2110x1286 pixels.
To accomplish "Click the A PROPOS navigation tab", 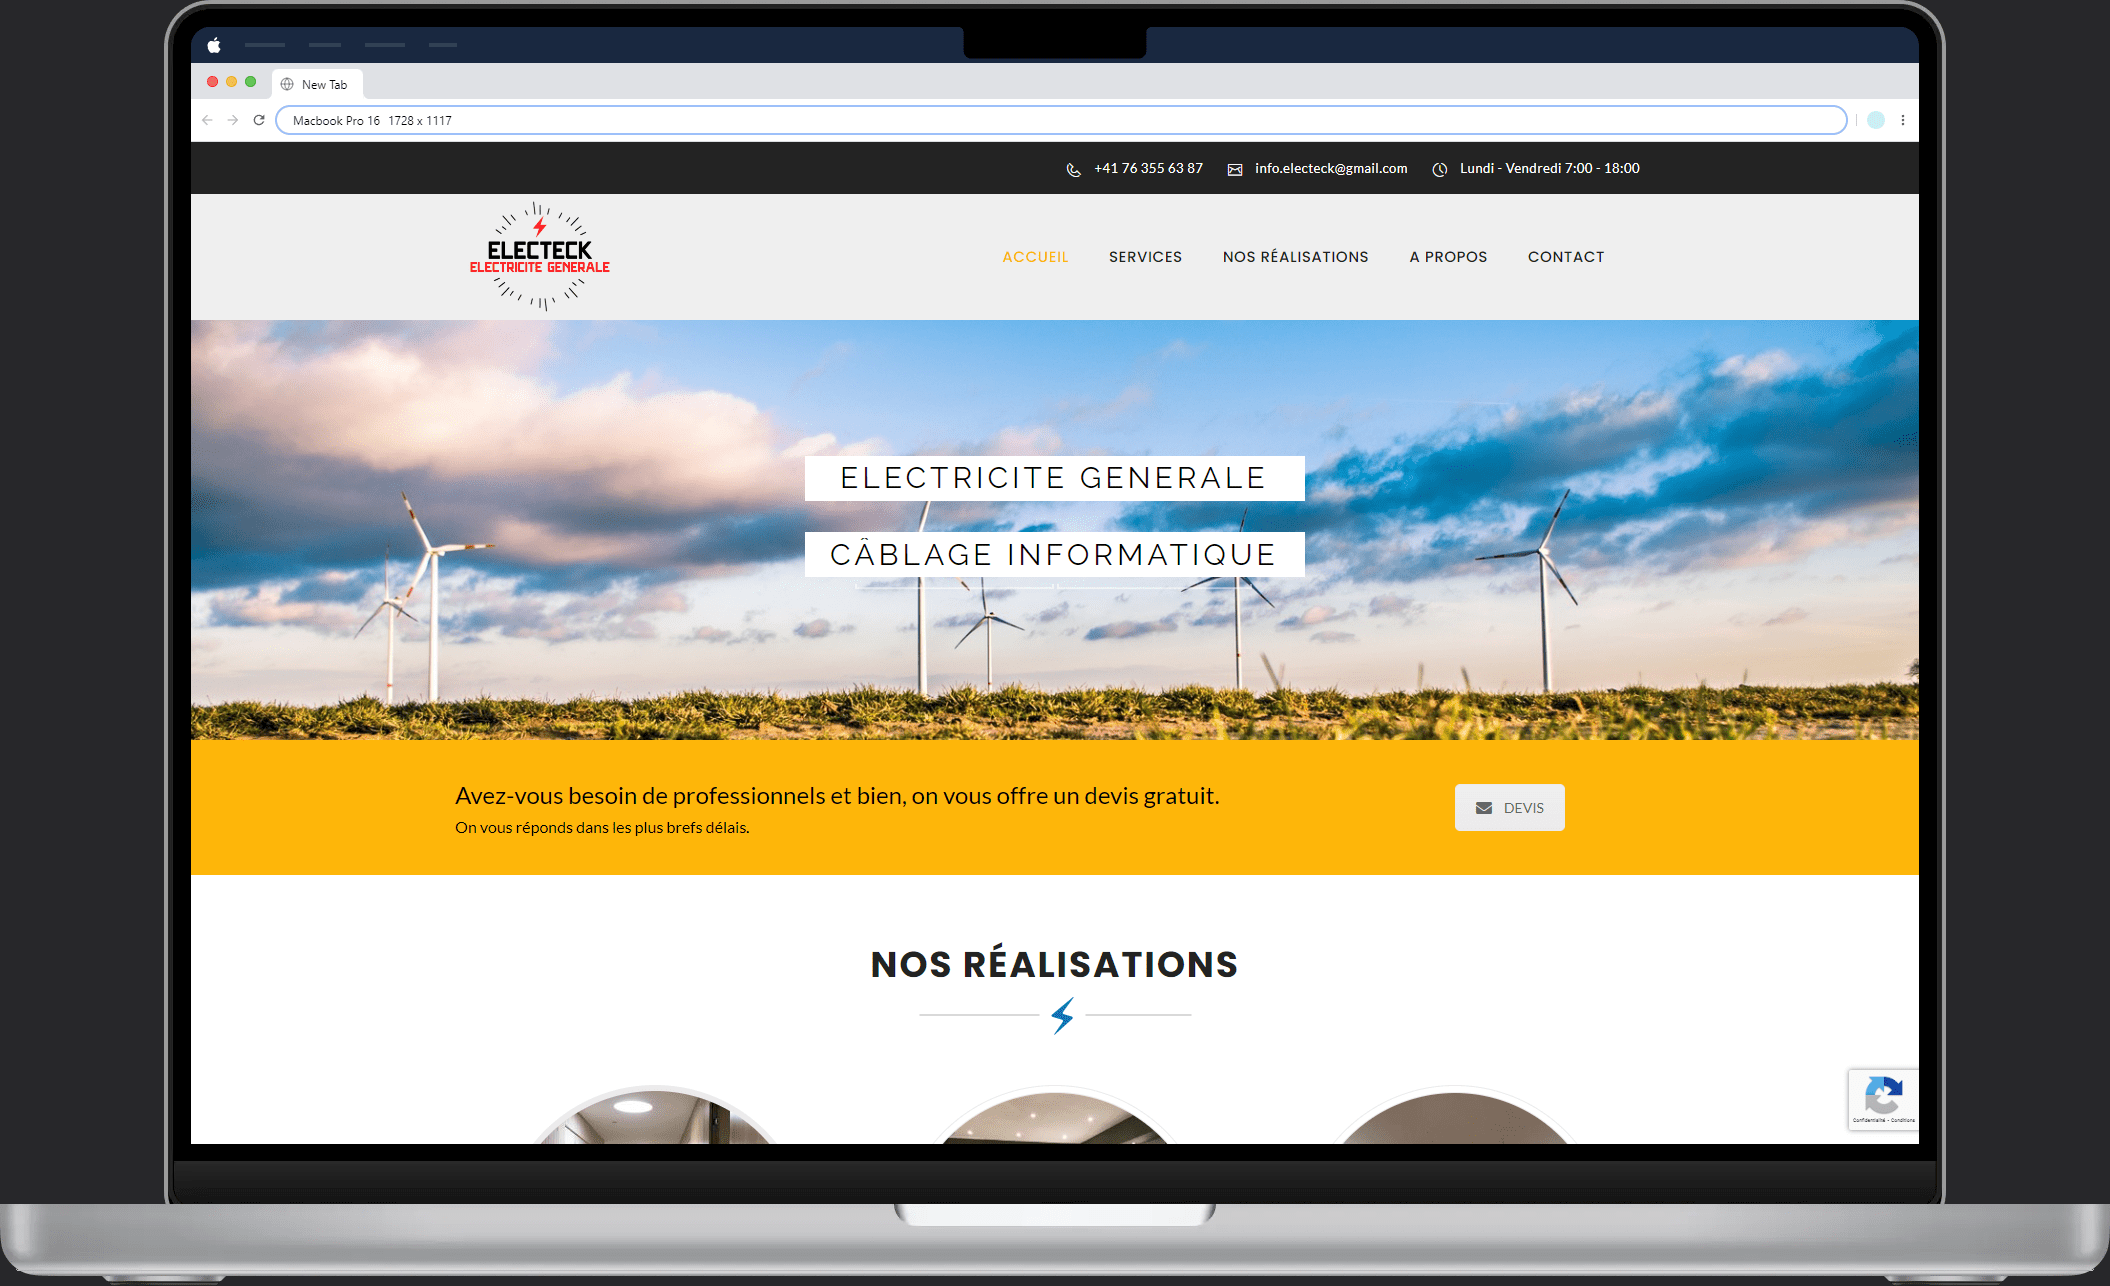I will click(1447, 256).
